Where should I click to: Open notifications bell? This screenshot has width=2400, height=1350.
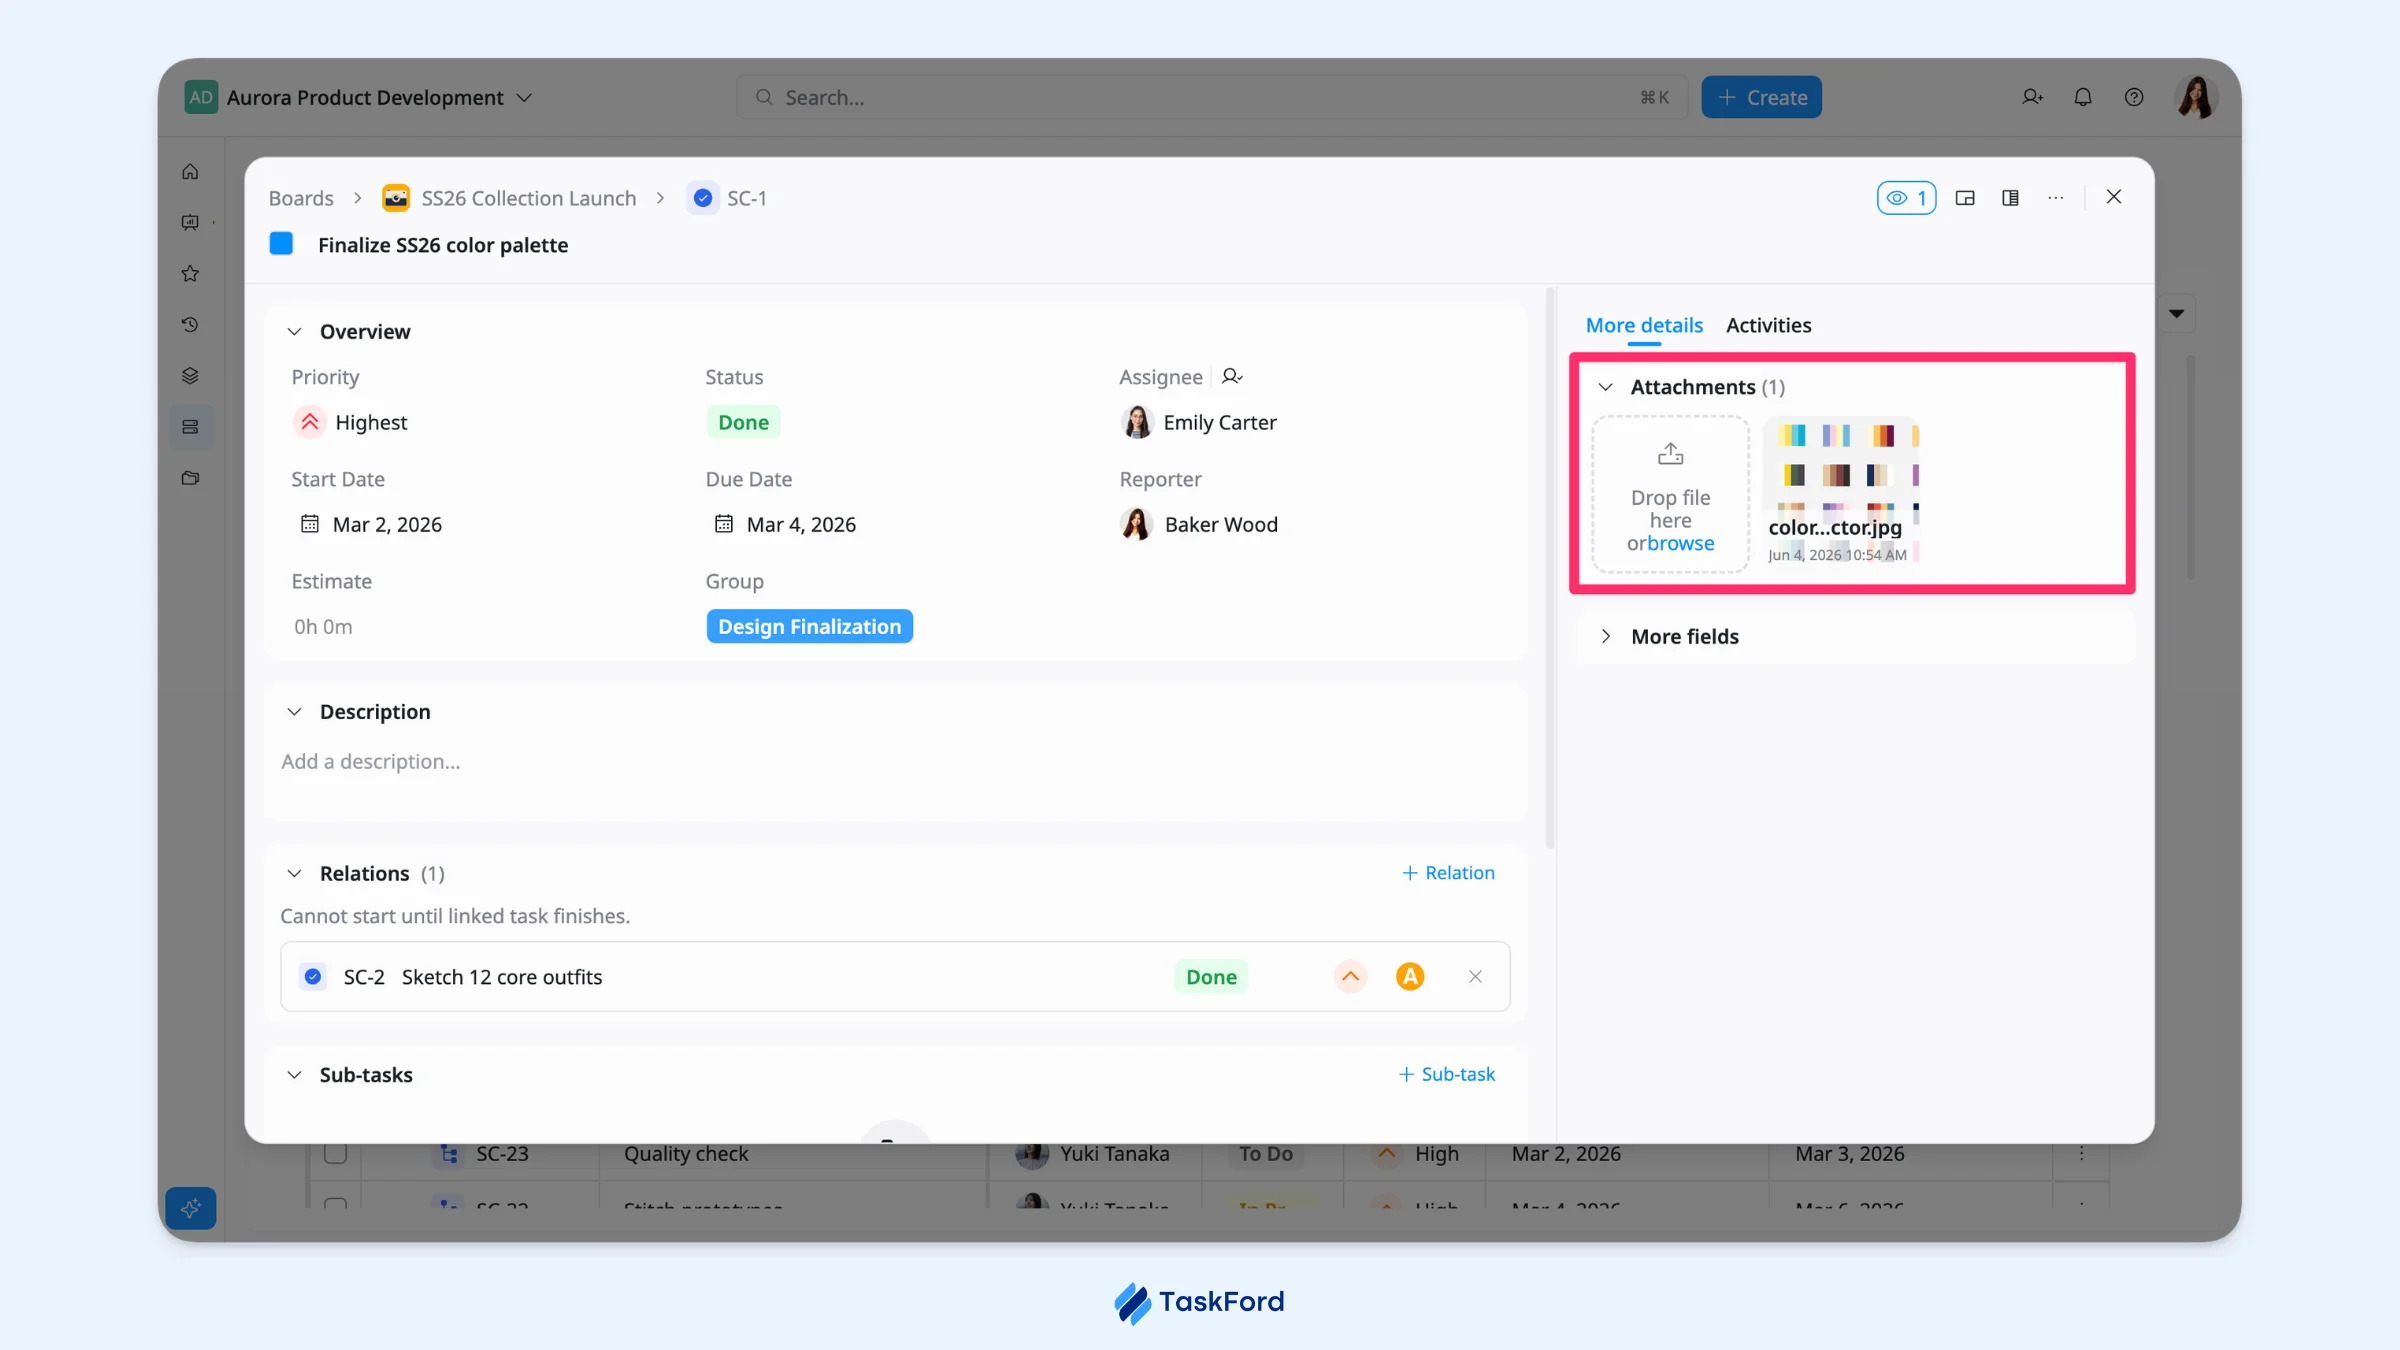point(2083,97)
